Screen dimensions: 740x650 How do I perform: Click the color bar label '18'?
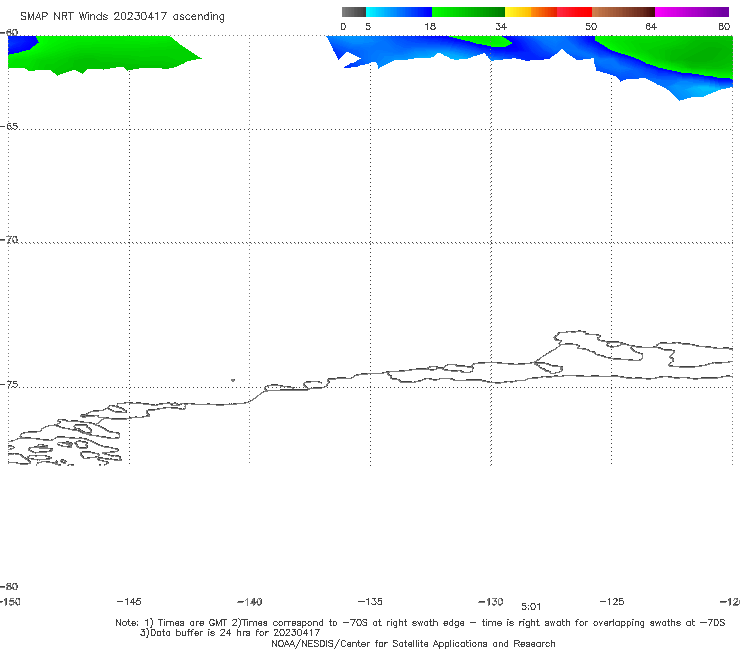(x=430, y=26)
